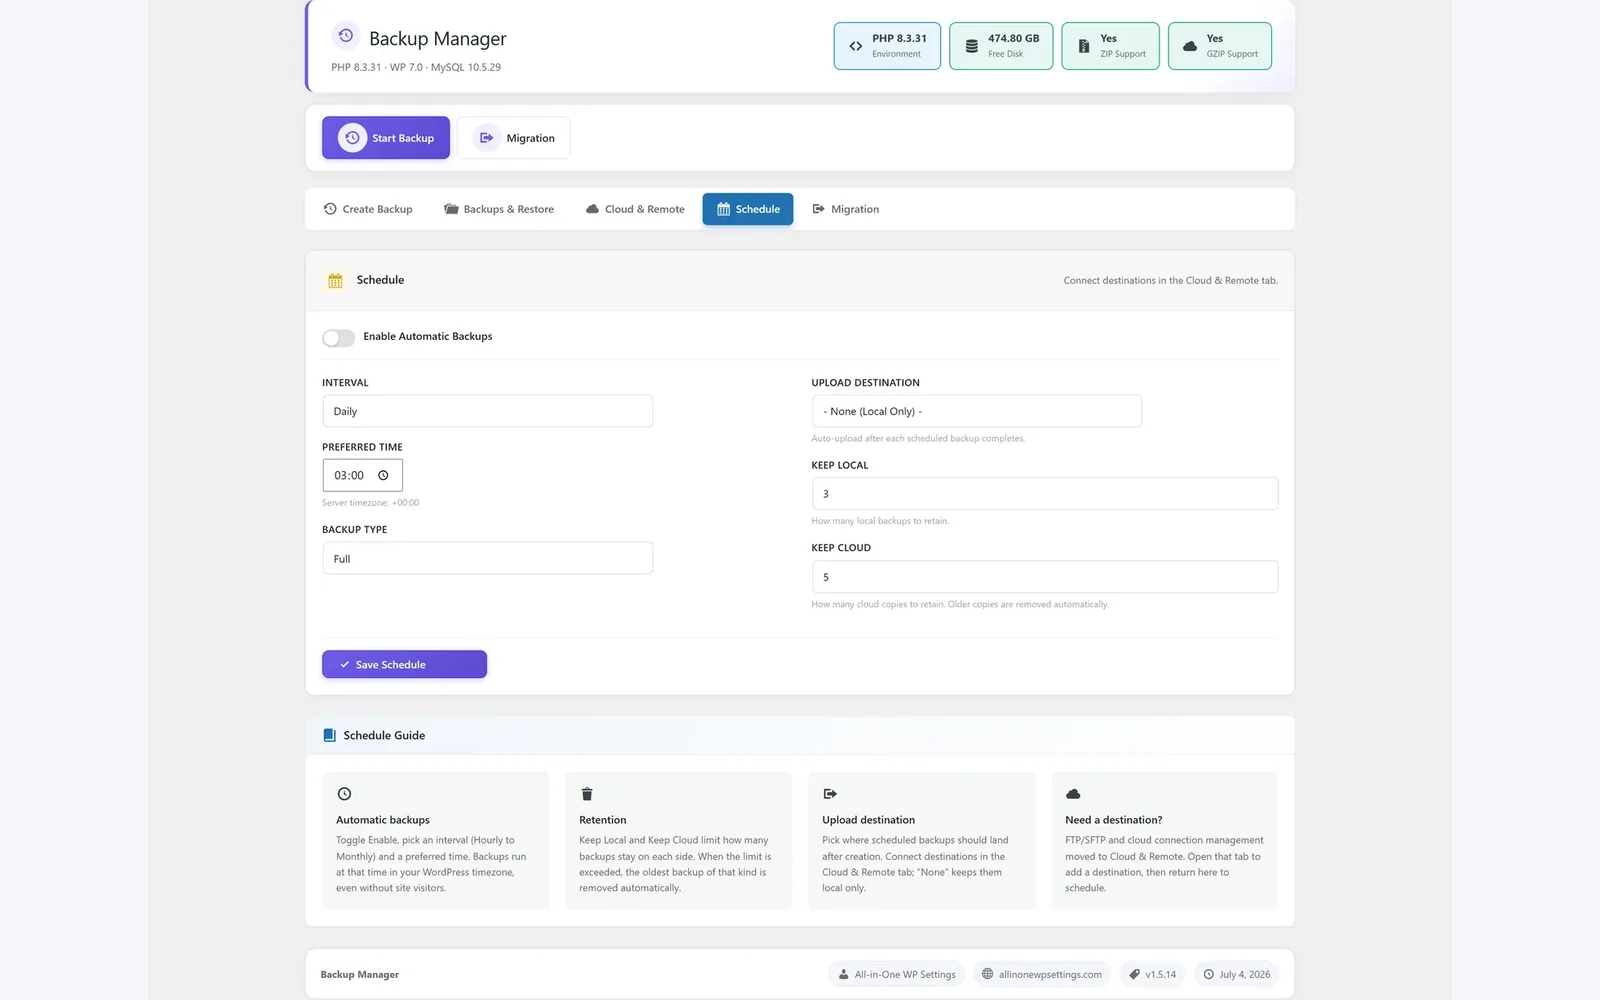1600x1000 pixels.
Task: Switch to the Migration tab in tab bar
Action: [846, 209]
